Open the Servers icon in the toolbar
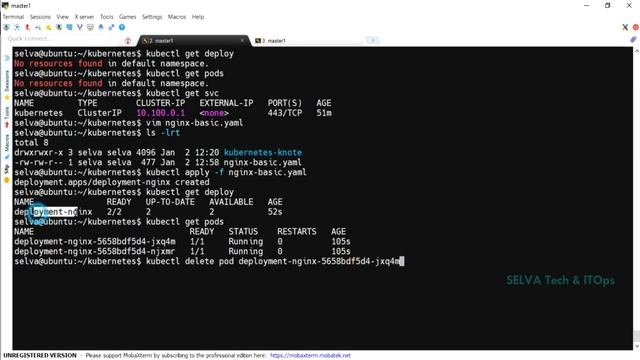This screenshot has height=360, width=640. [x=17, y=27]
